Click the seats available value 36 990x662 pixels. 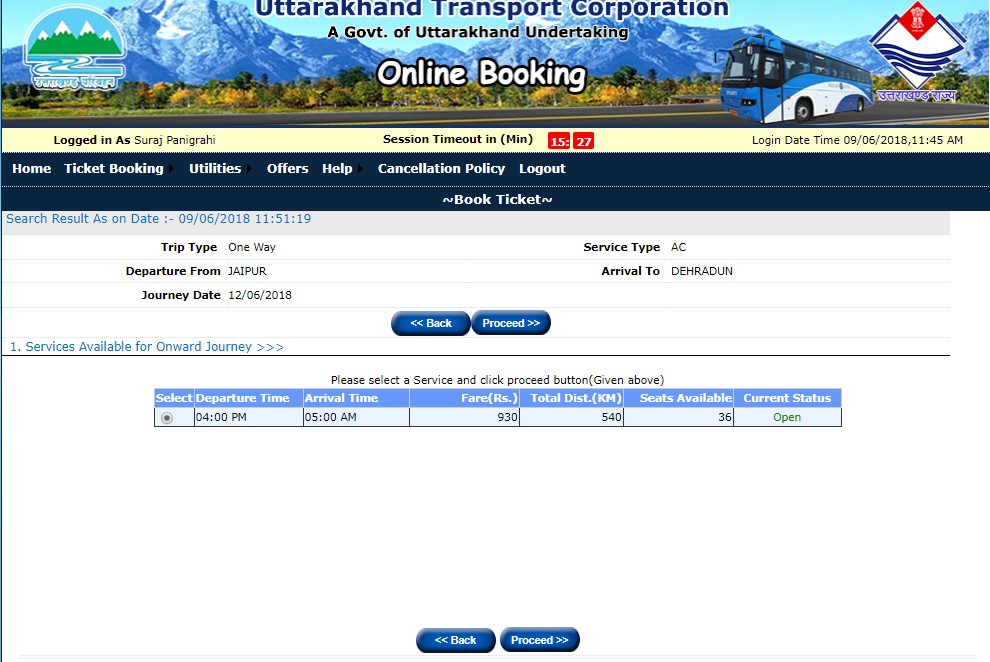[725, 417]
